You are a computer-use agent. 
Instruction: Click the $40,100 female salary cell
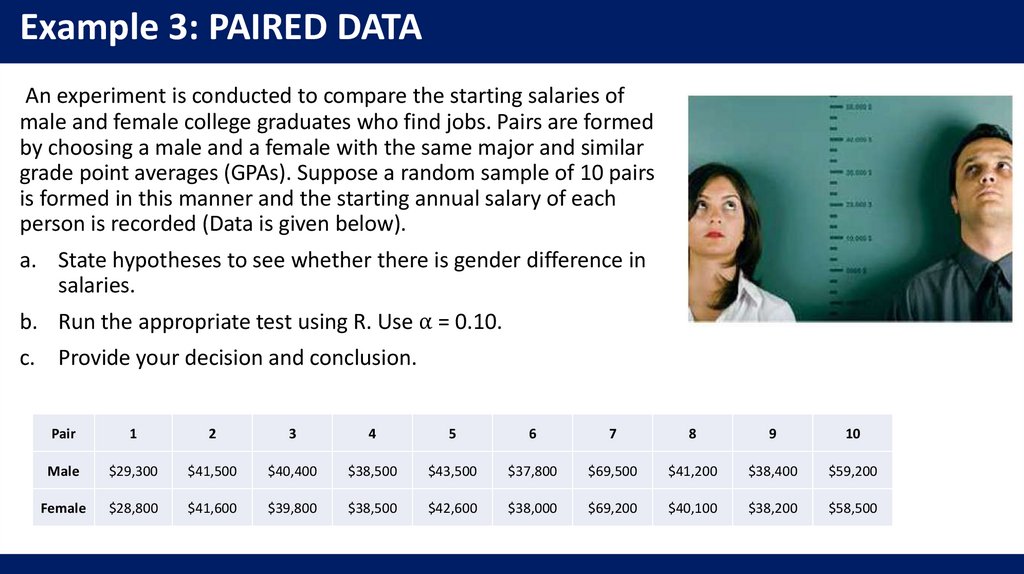692,508
